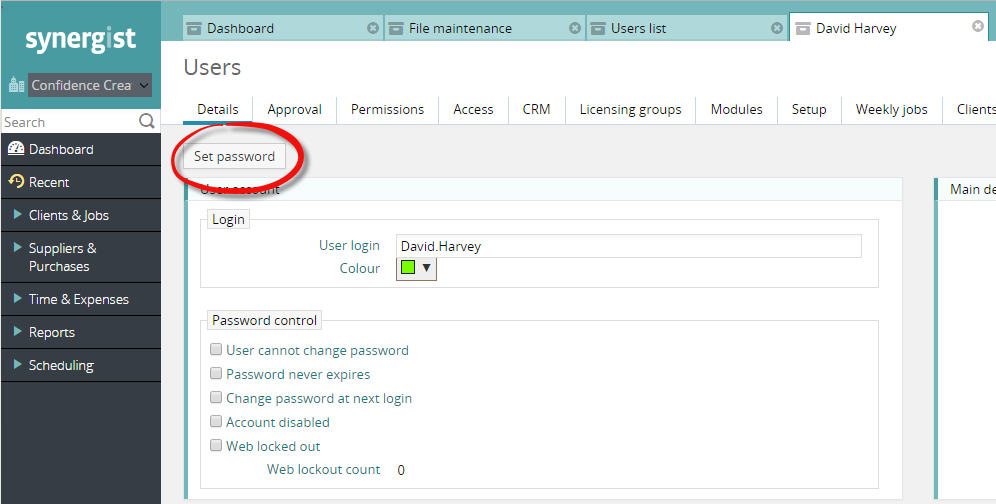The width and height of the screenshot is (996, 504).
Task: Click the User login text field
Action: [628, 246]
